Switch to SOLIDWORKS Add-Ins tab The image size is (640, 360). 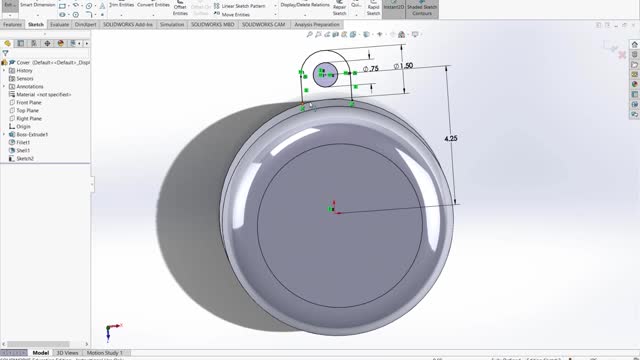(128, 24)
